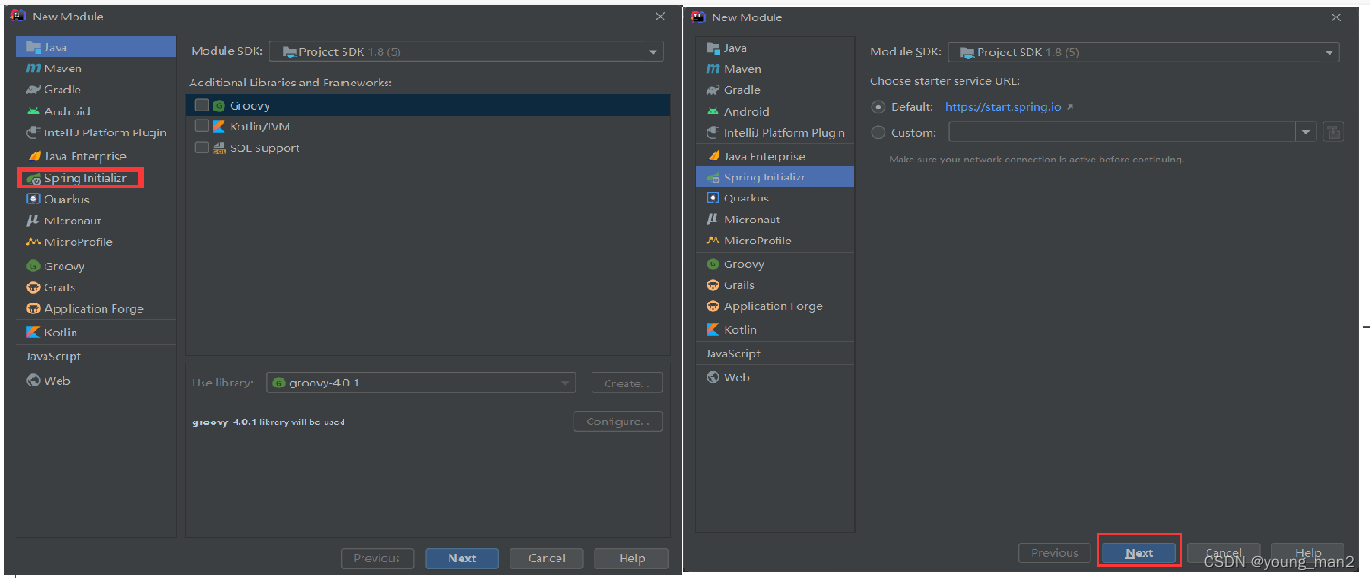This screenshot has width=1370, height=581.
Task: Expand the Custom URL history dropdown arrow
Action: coord(1306,132)
